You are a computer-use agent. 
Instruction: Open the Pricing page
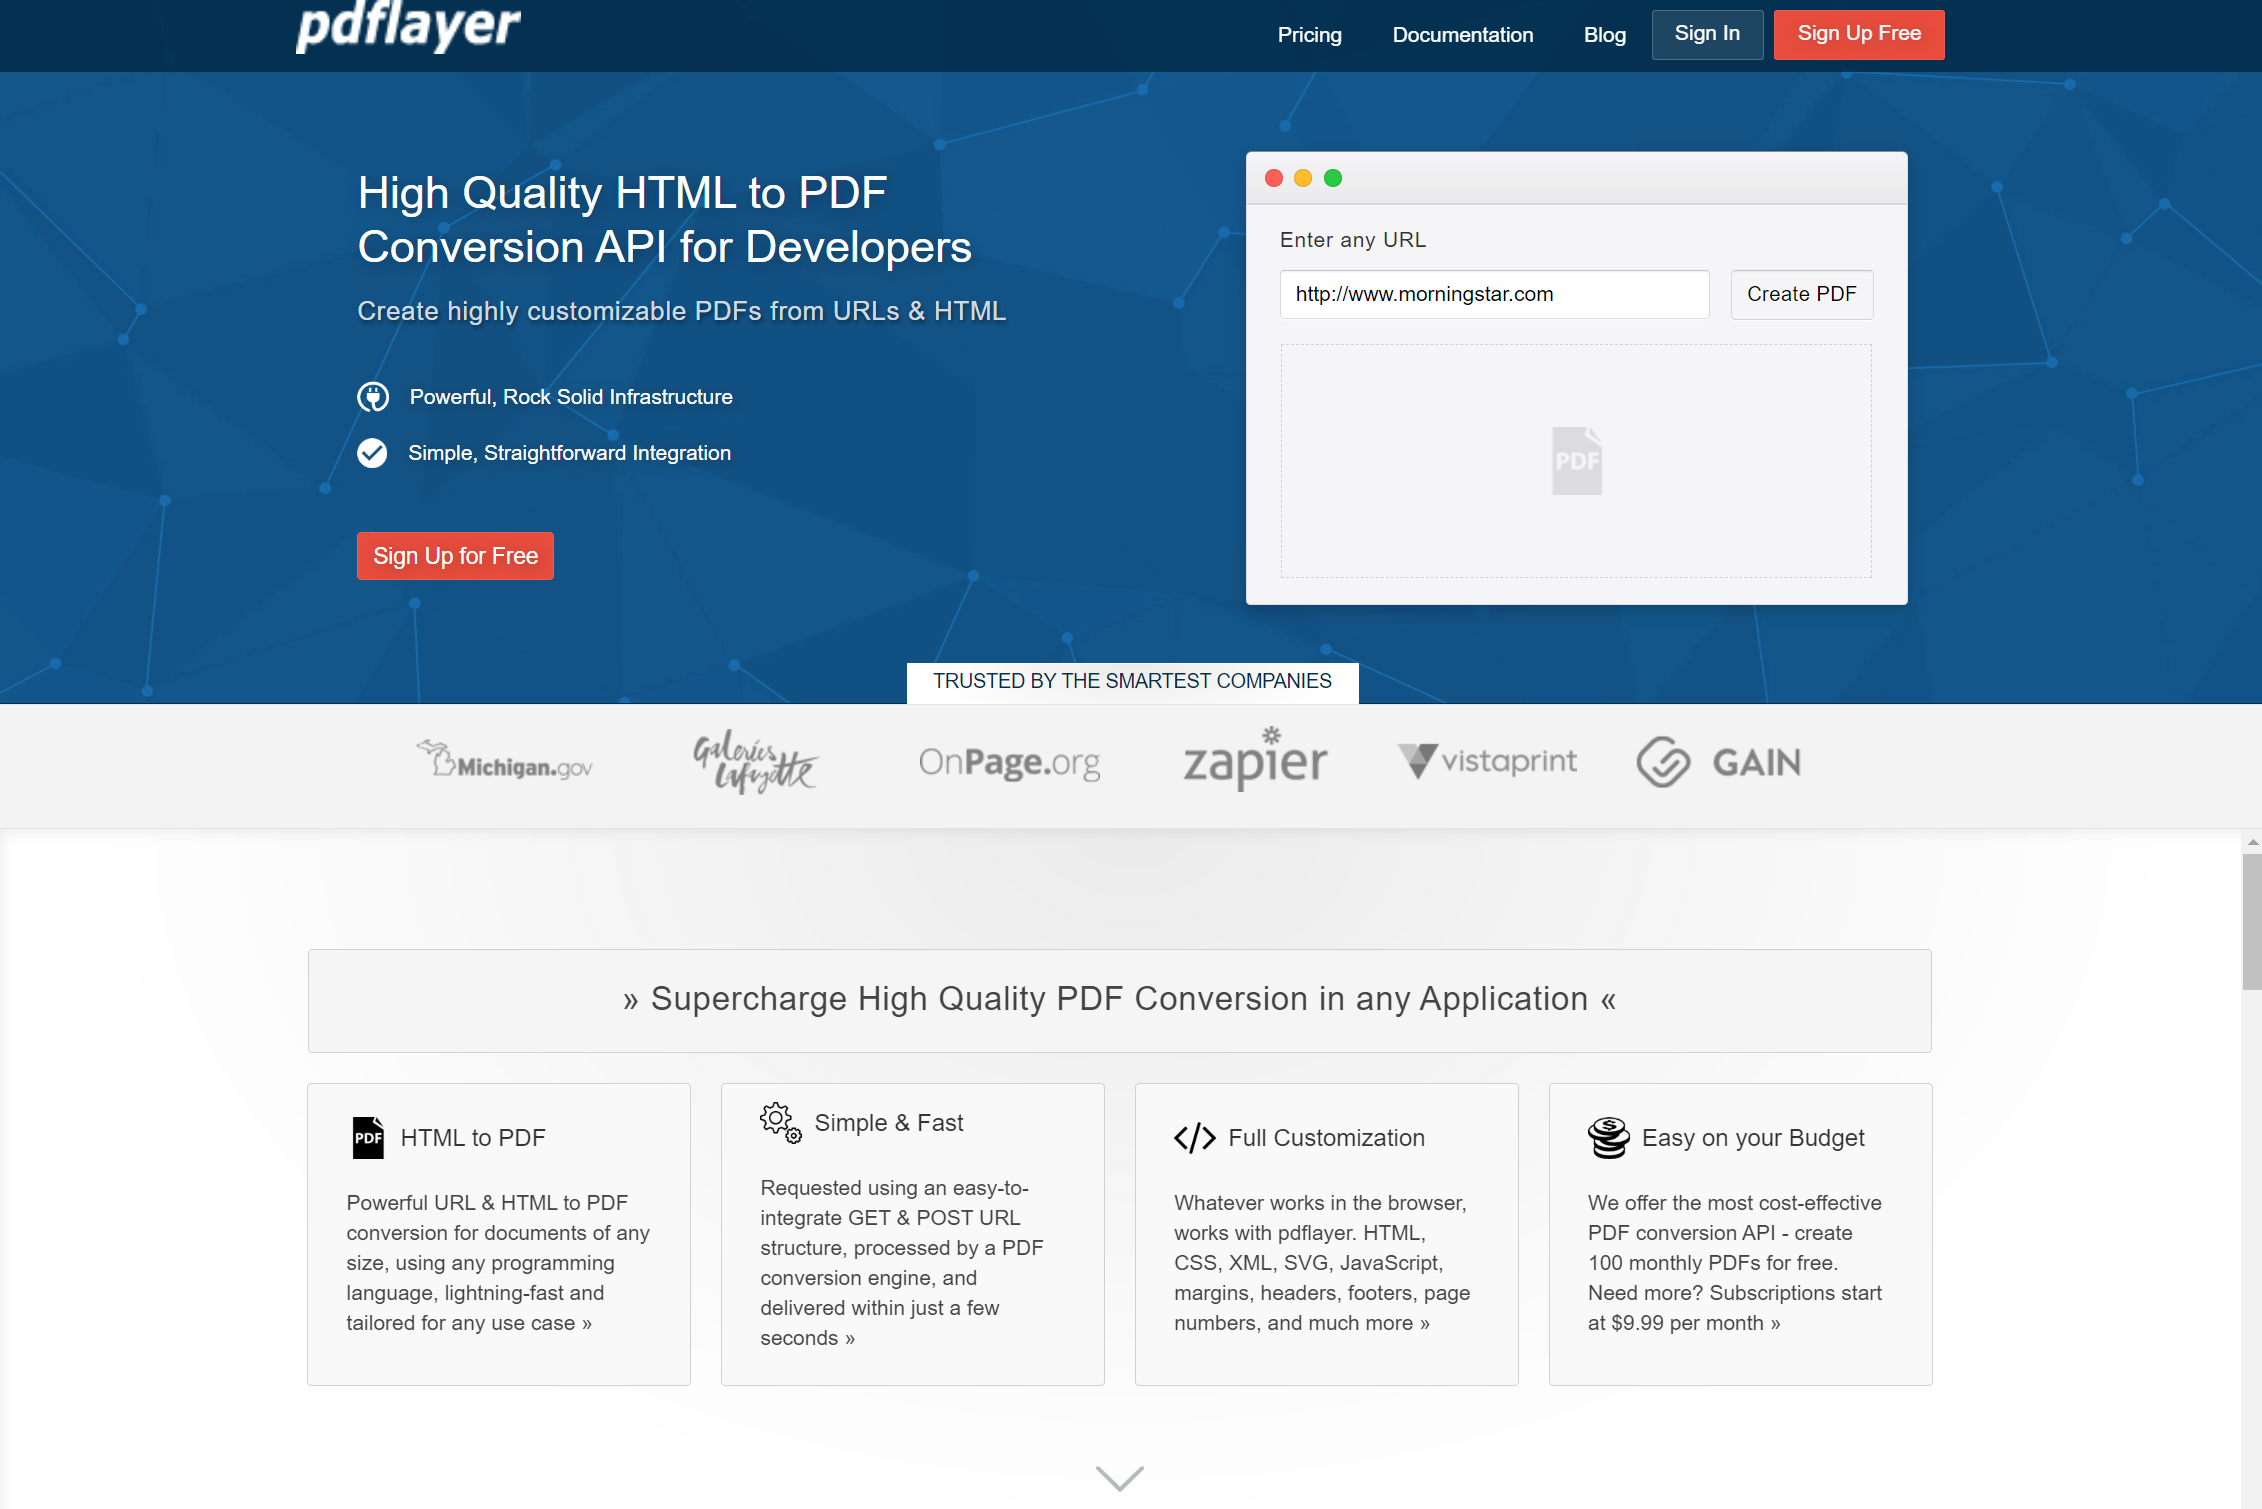click(x=1309, y=35)
